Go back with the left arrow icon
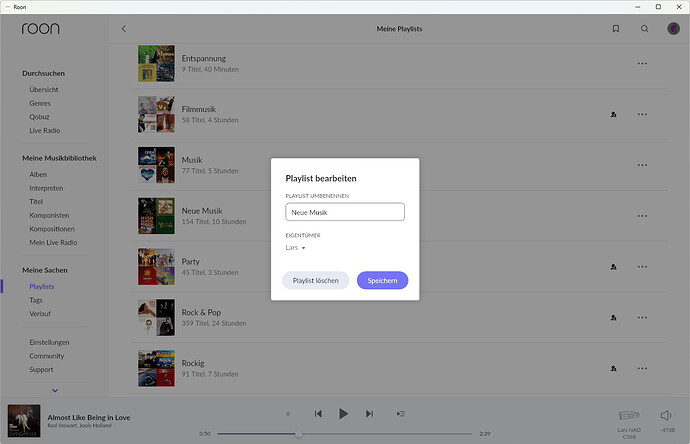This screenshot has width=690, height=444. click(124, 29)
